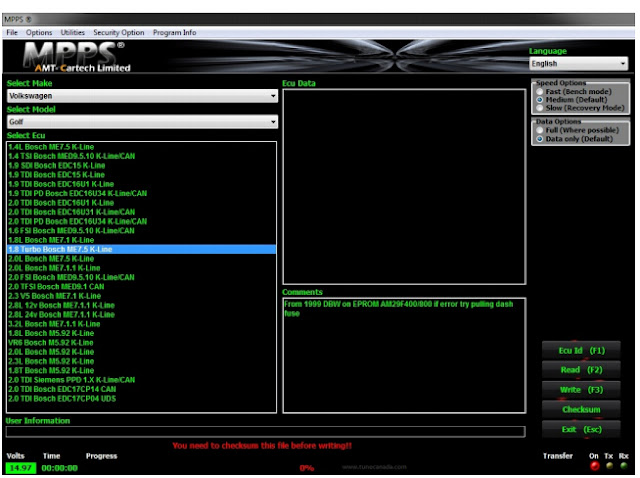Click the EPROM comment text in Comments

tap(398, 309)
